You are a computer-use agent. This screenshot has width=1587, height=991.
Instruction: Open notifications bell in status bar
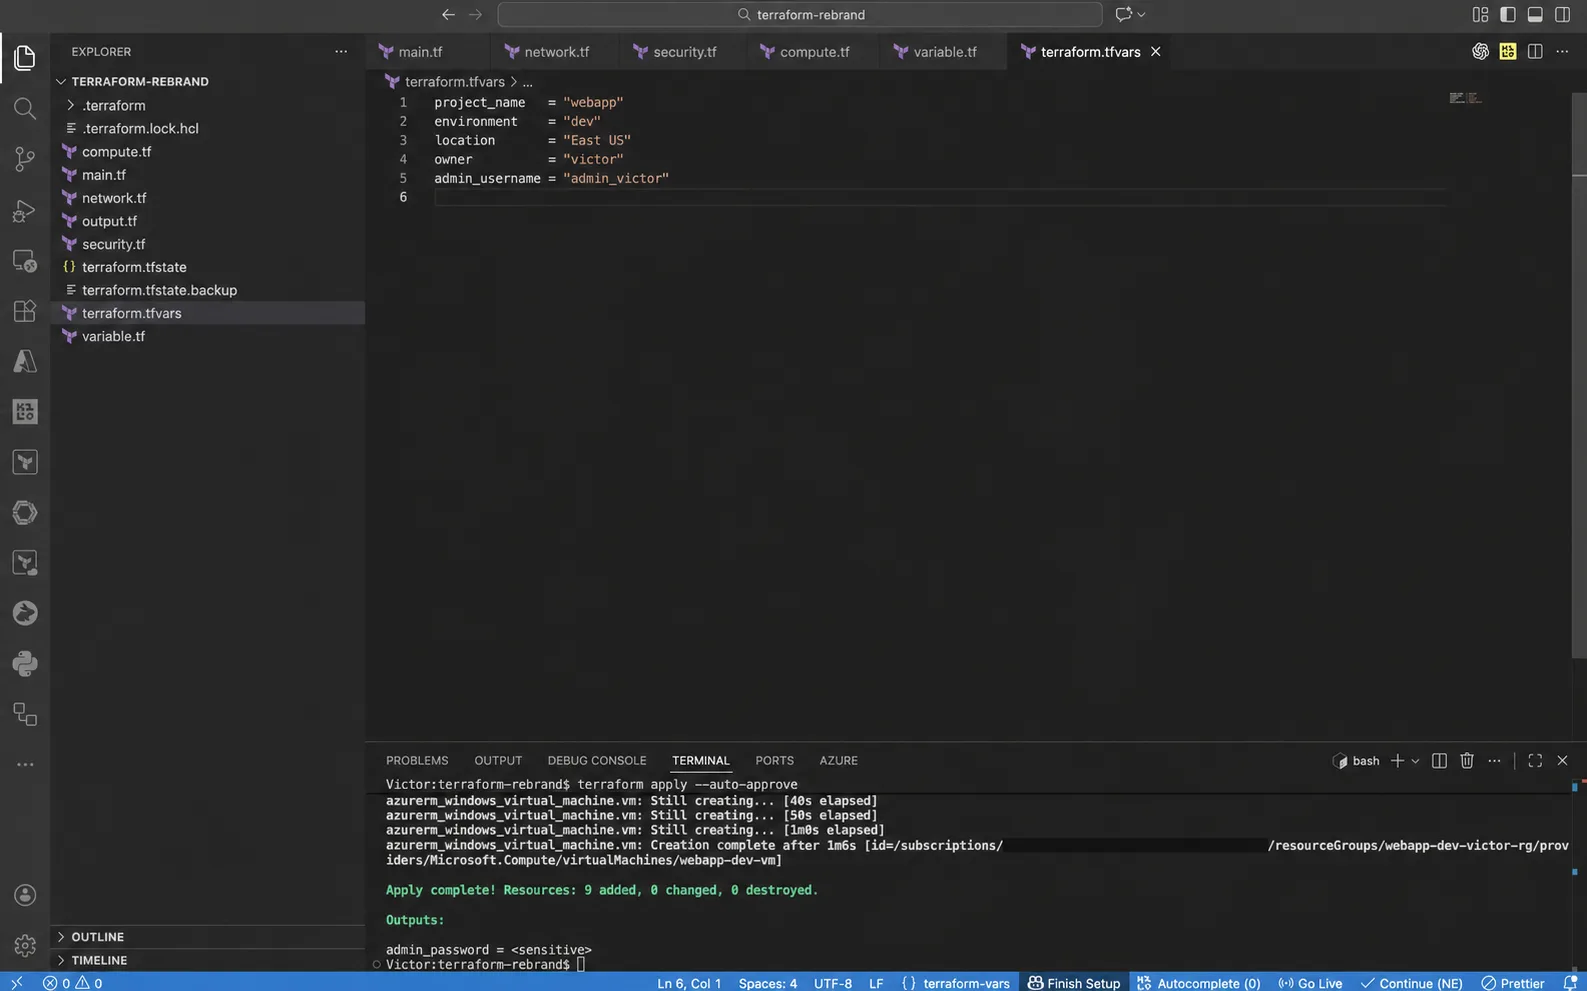pos(1570,983)
